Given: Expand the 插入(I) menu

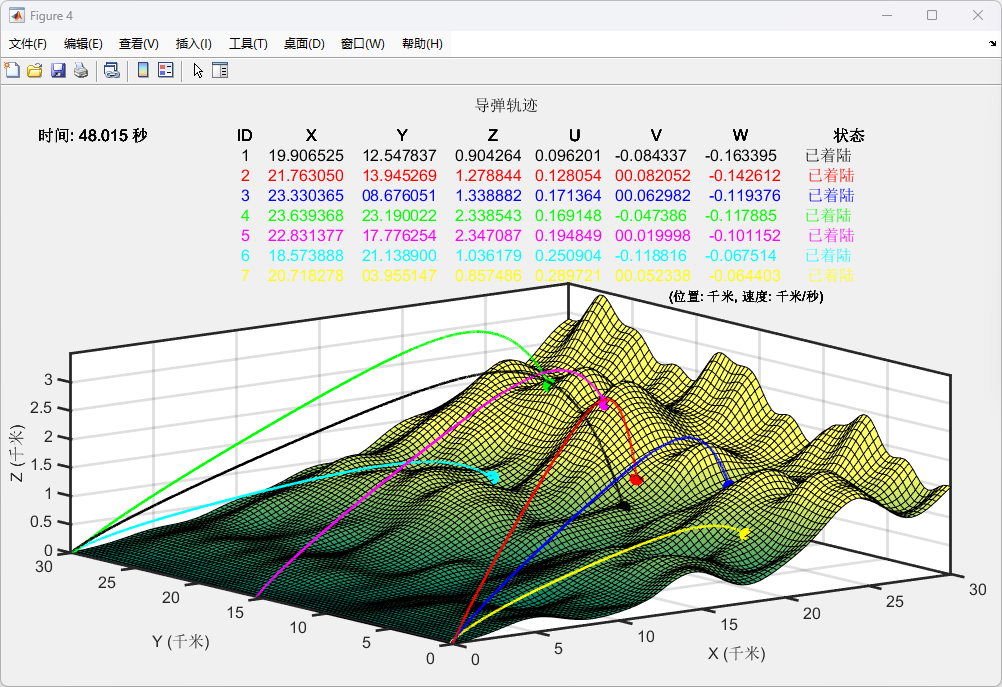Looking at the screenshot, I should (194, 44).
